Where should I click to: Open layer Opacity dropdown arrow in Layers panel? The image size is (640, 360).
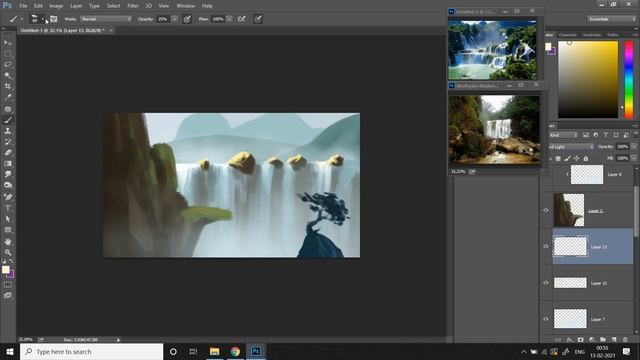(633, 147)
